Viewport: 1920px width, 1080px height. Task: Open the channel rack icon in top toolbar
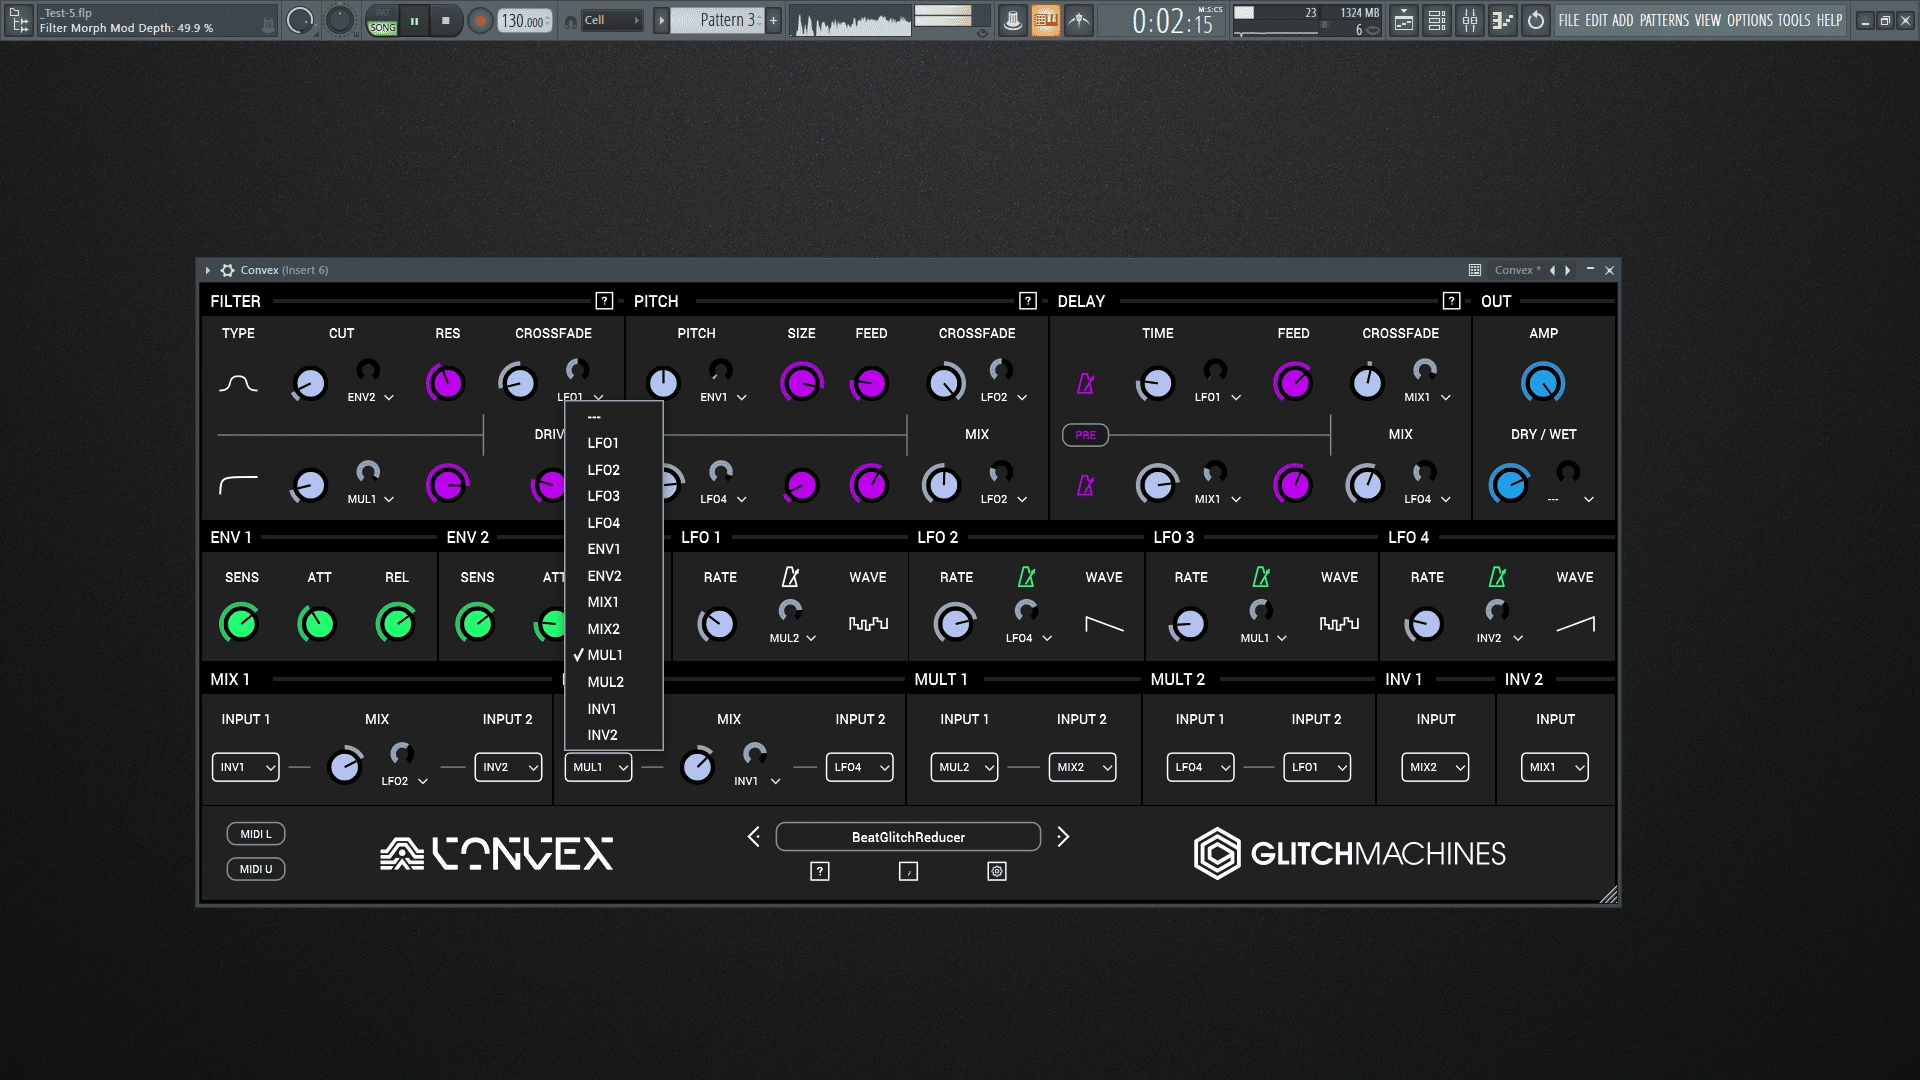tap(1437, 20)
